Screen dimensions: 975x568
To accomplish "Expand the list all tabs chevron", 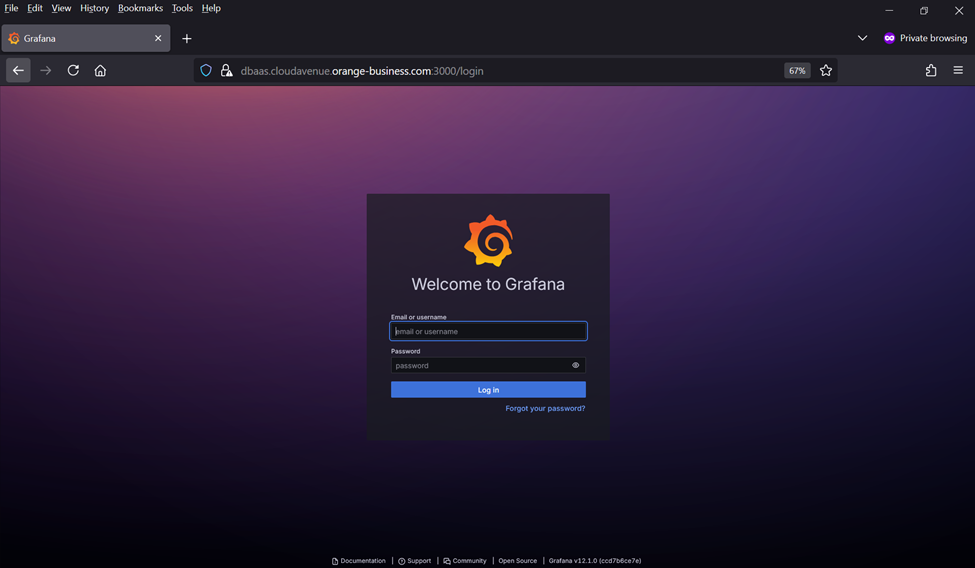I will [x=862, y=38].
